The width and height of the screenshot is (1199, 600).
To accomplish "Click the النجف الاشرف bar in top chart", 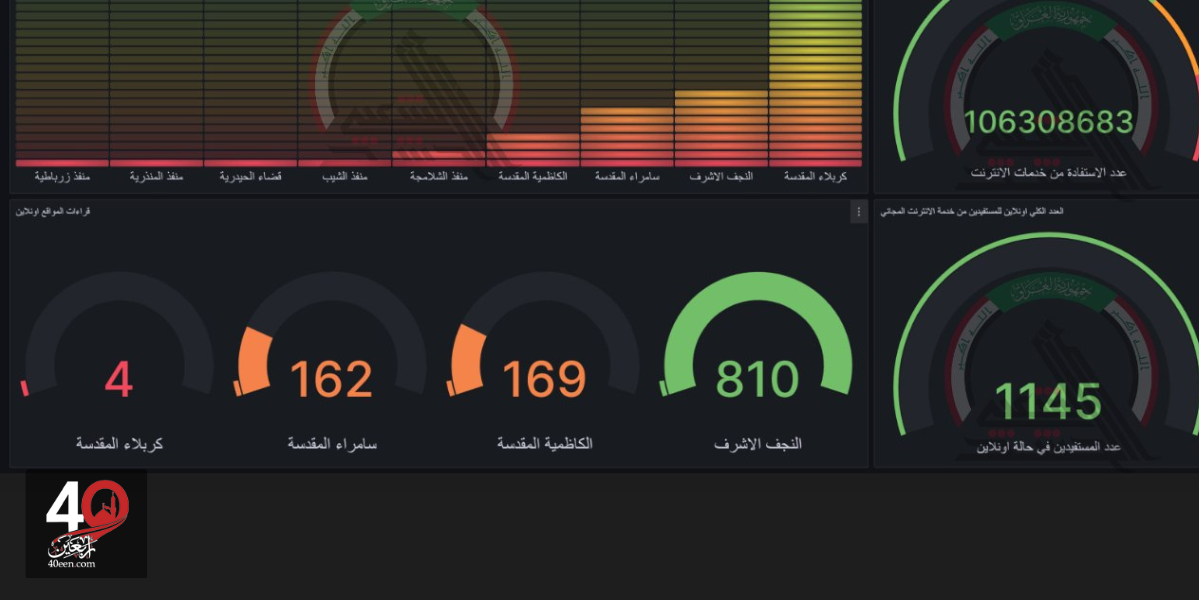I will pyautogui.click(x=721, y=128).
